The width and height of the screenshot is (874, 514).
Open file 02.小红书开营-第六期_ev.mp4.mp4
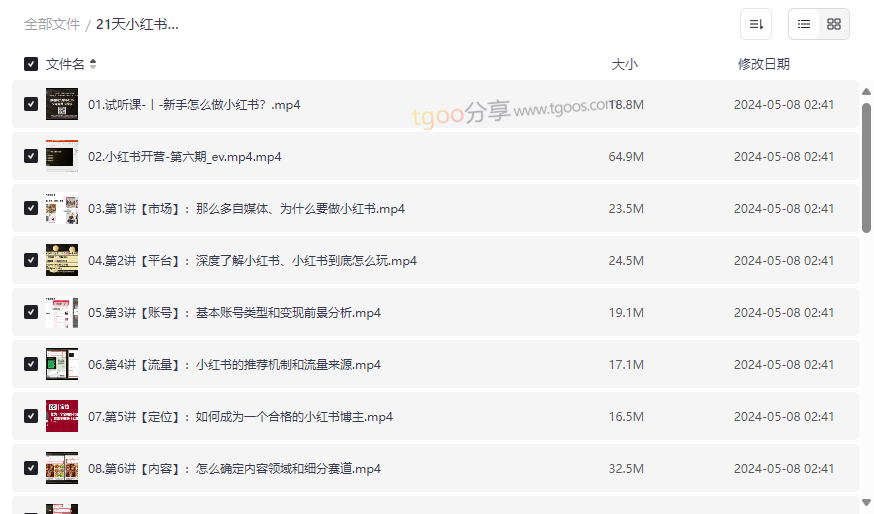click(184, 157)
